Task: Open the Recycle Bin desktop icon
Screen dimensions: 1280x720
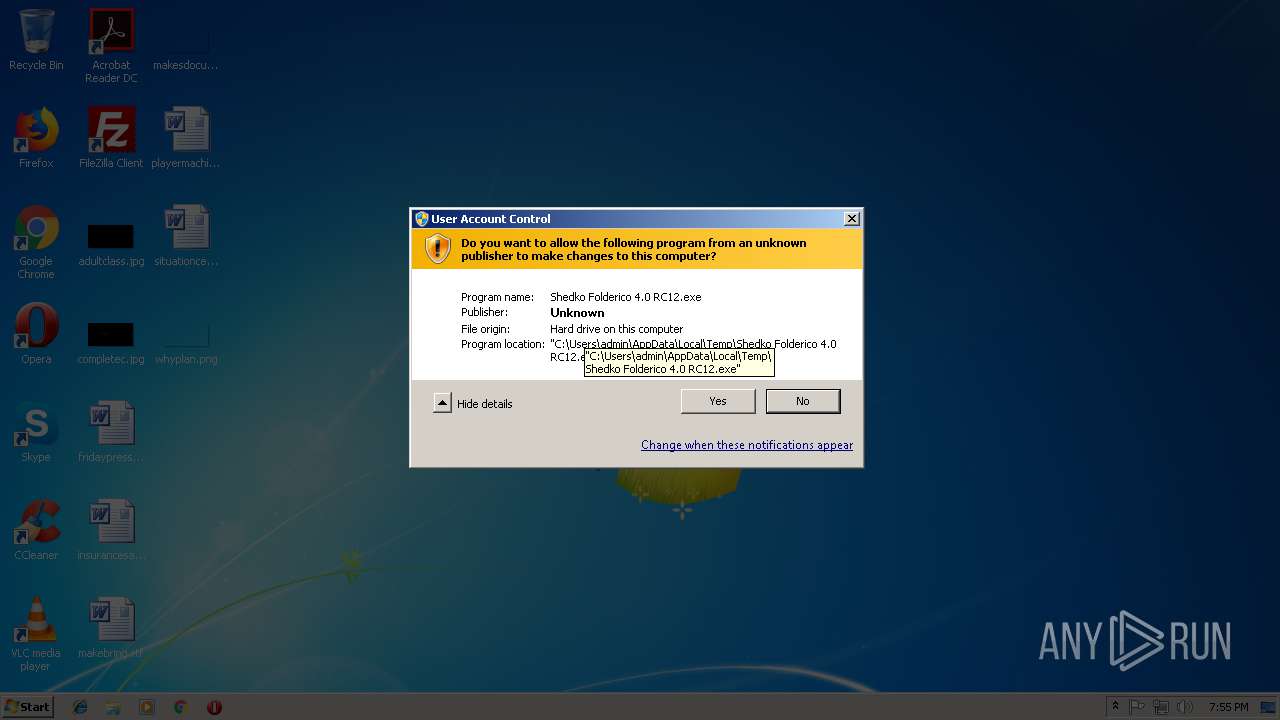Action: (x=36, y=40)
